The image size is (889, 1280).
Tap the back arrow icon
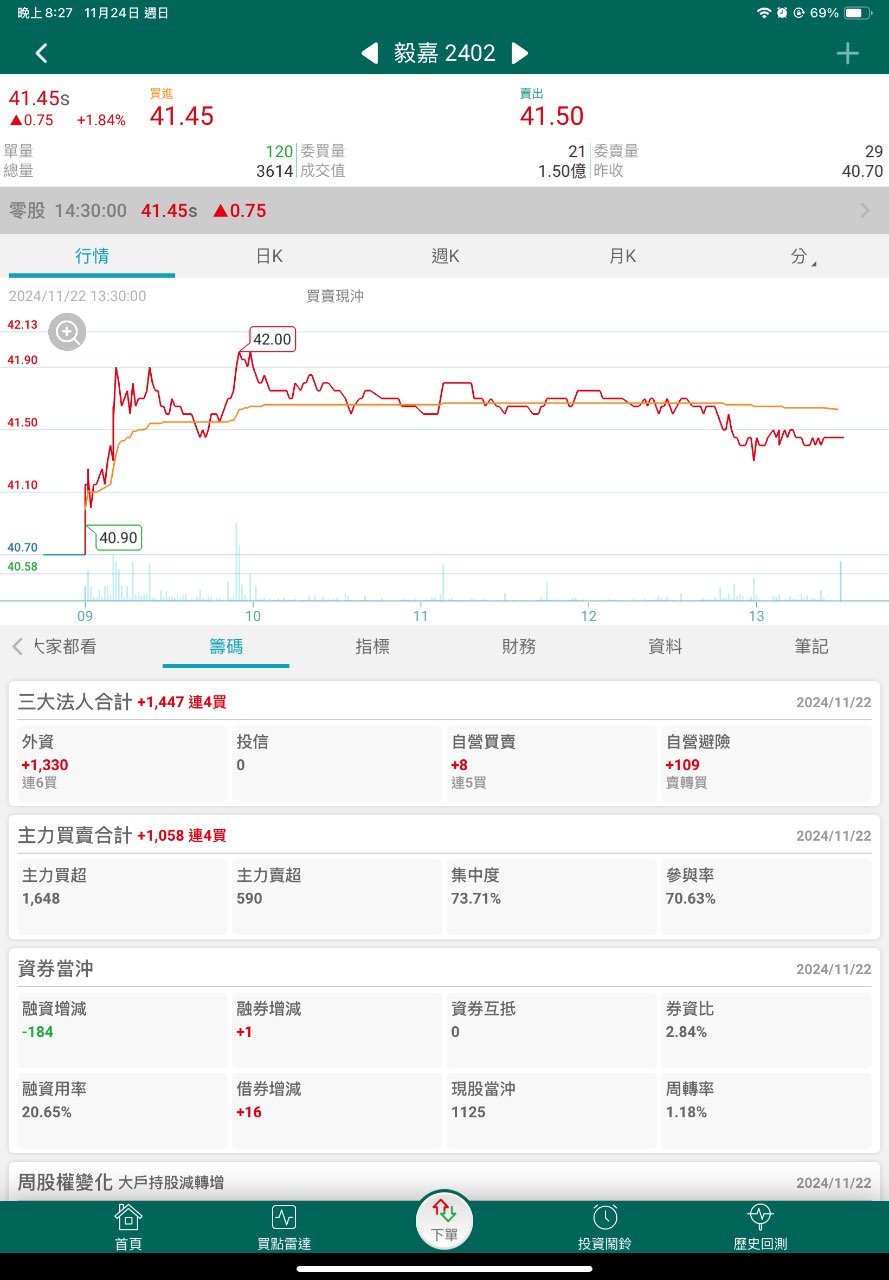41,53
